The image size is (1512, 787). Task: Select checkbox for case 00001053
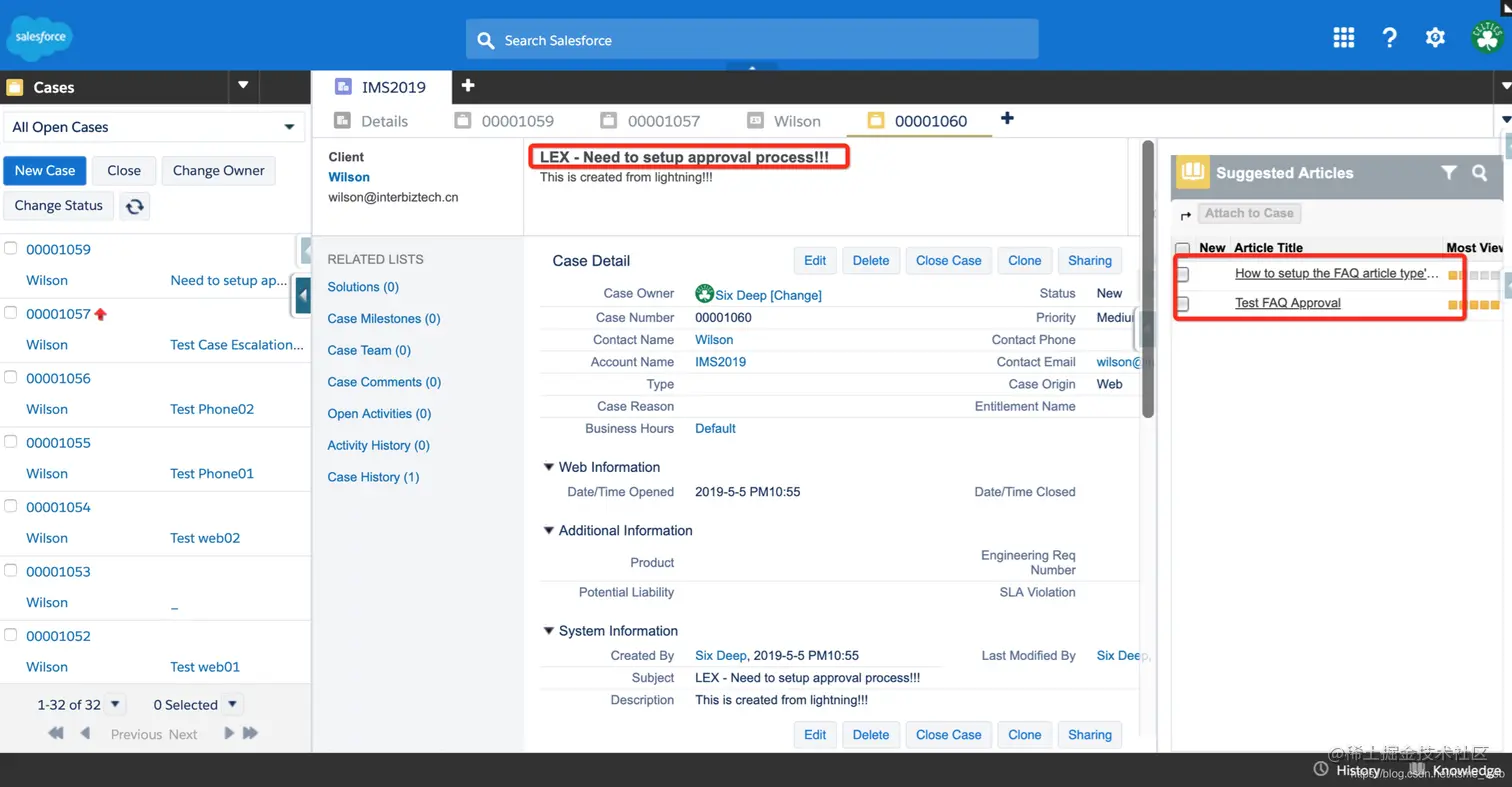tap(11, 570)
